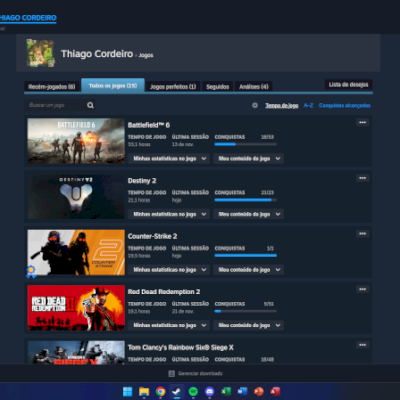
Task: Open the Lista de desejos tab
Action: 348,85
